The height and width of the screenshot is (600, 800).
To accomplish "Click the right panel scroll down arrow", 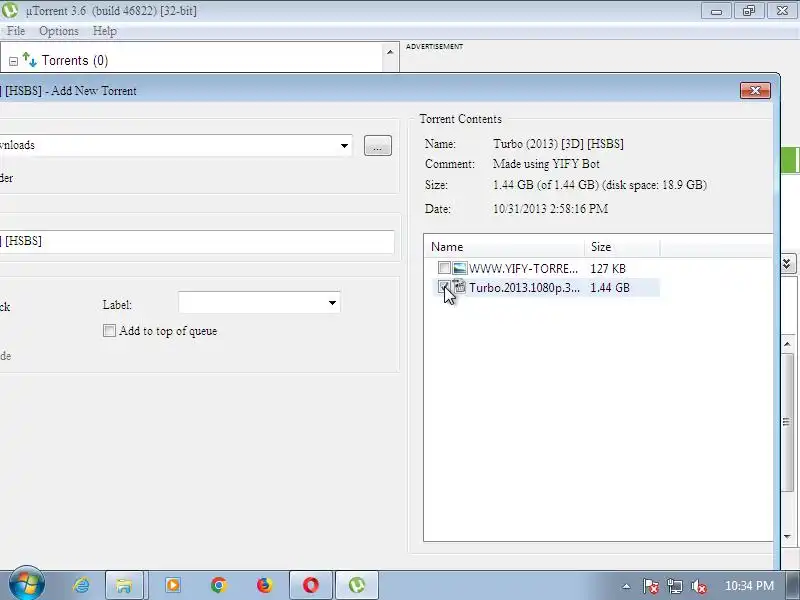I will 787,536.
